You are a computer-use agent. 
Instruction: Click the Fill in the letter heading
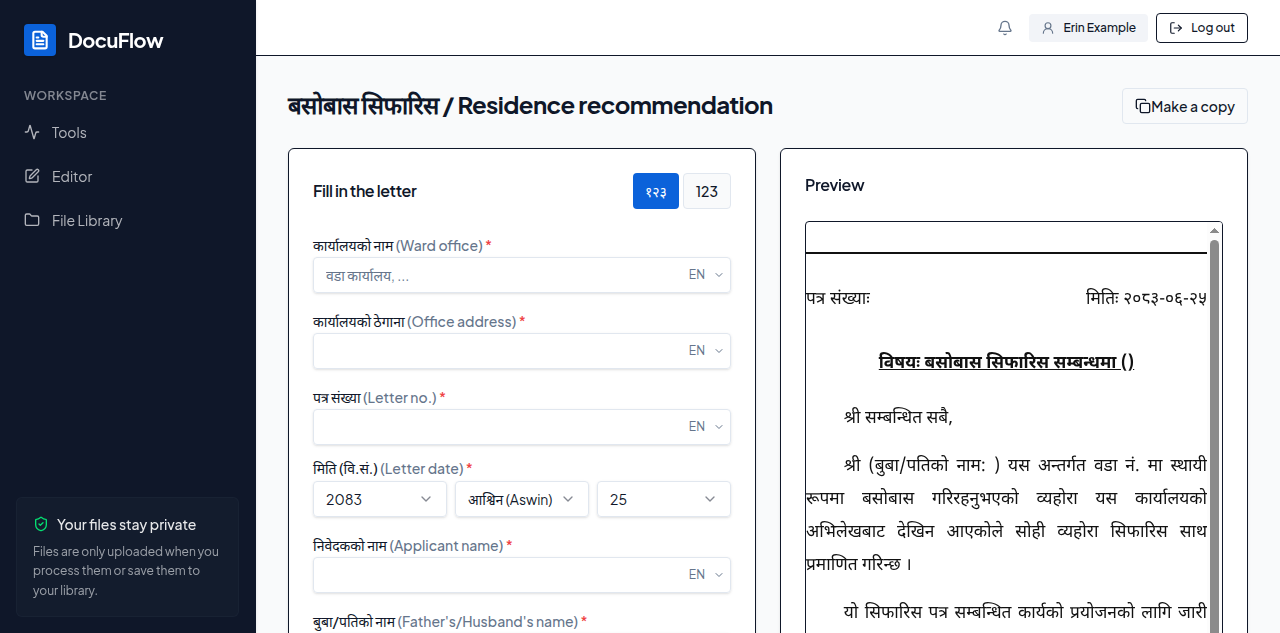365,191
